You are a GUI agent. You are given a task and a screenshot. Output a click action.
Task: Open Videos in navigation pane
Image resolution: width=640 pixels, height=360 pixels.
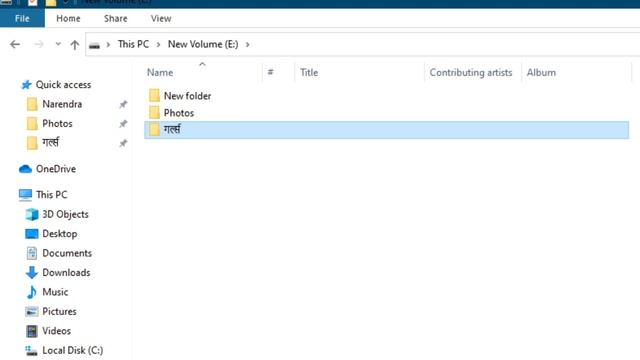point(56,331)
